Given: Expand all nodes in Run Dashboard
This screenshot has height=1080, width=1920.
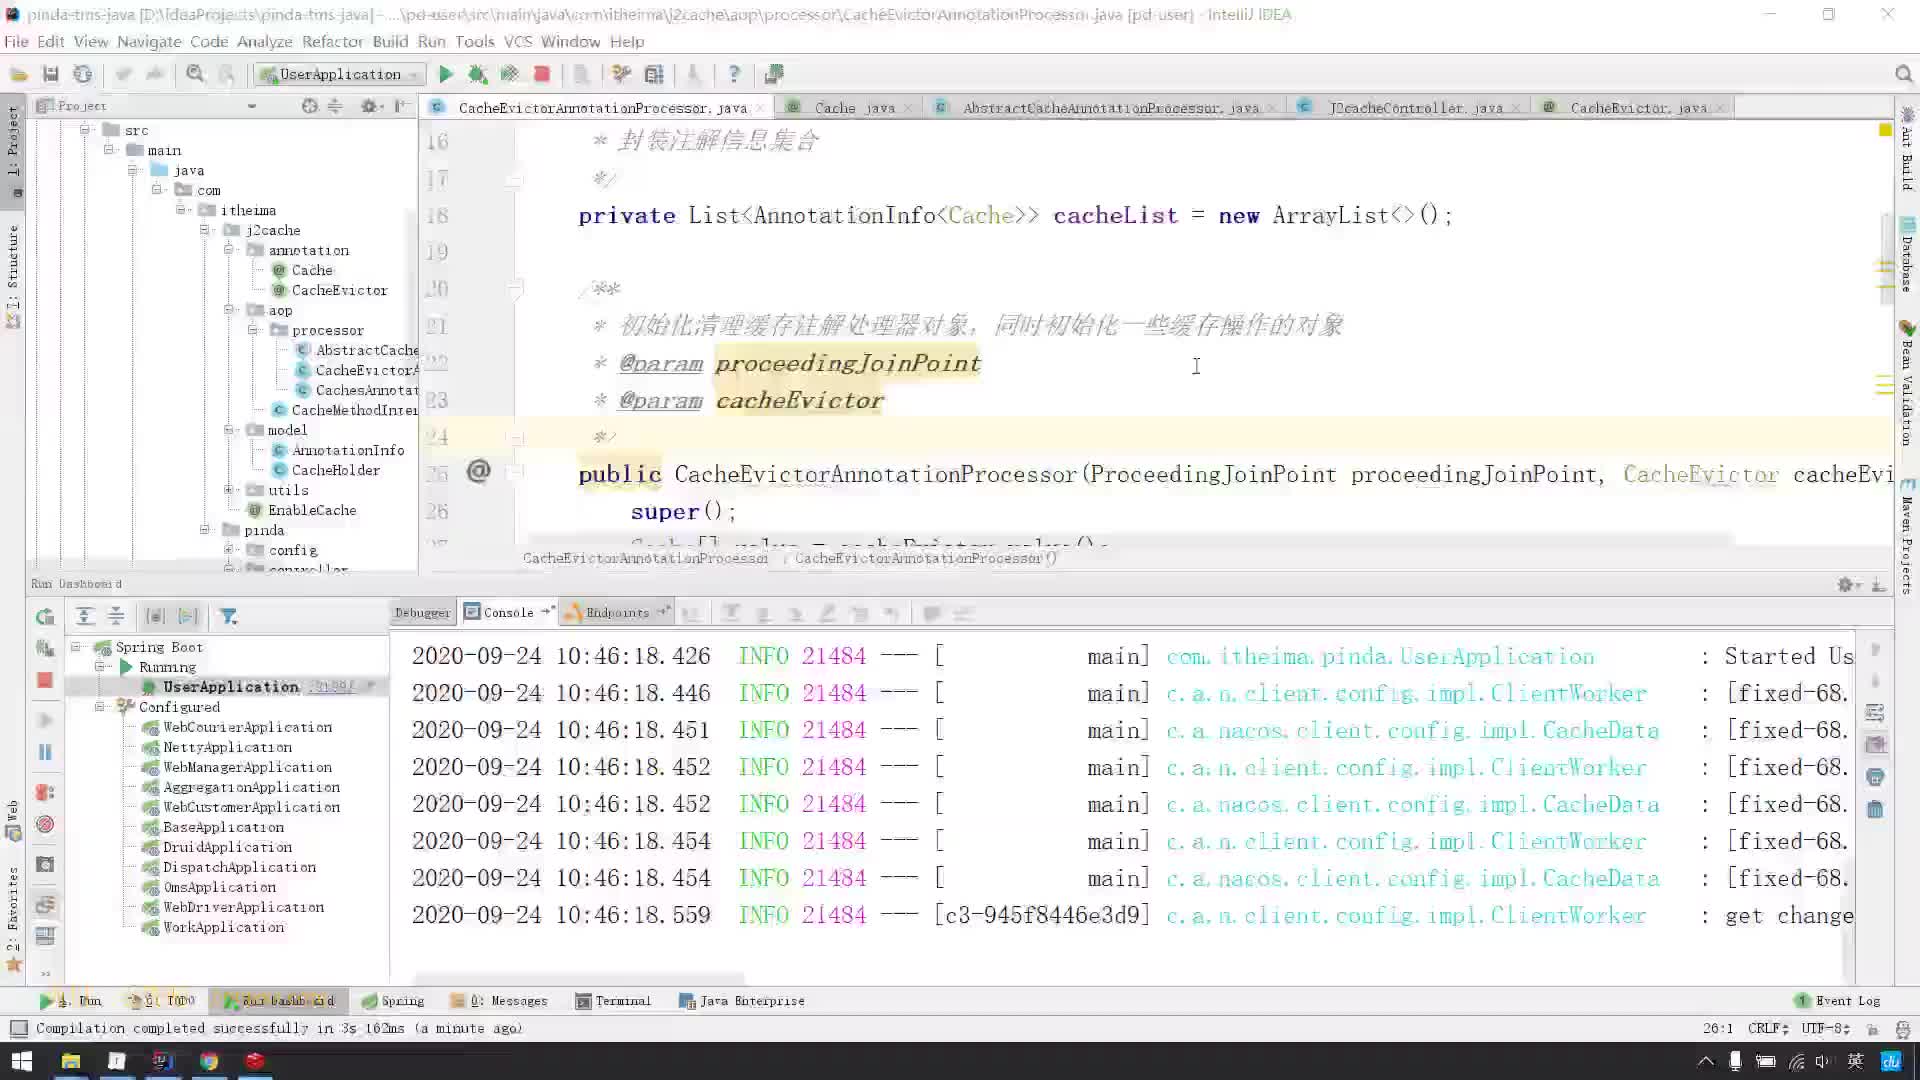Looking at the screenshot, I should 85,617.
